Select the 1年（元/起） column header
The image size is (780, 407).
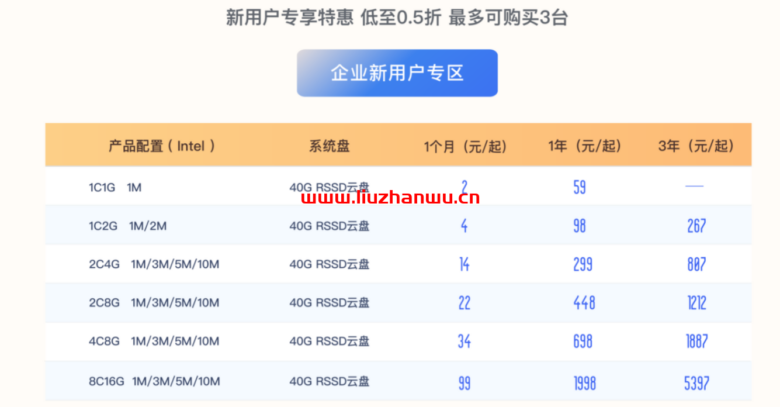(x=585, y=146)
